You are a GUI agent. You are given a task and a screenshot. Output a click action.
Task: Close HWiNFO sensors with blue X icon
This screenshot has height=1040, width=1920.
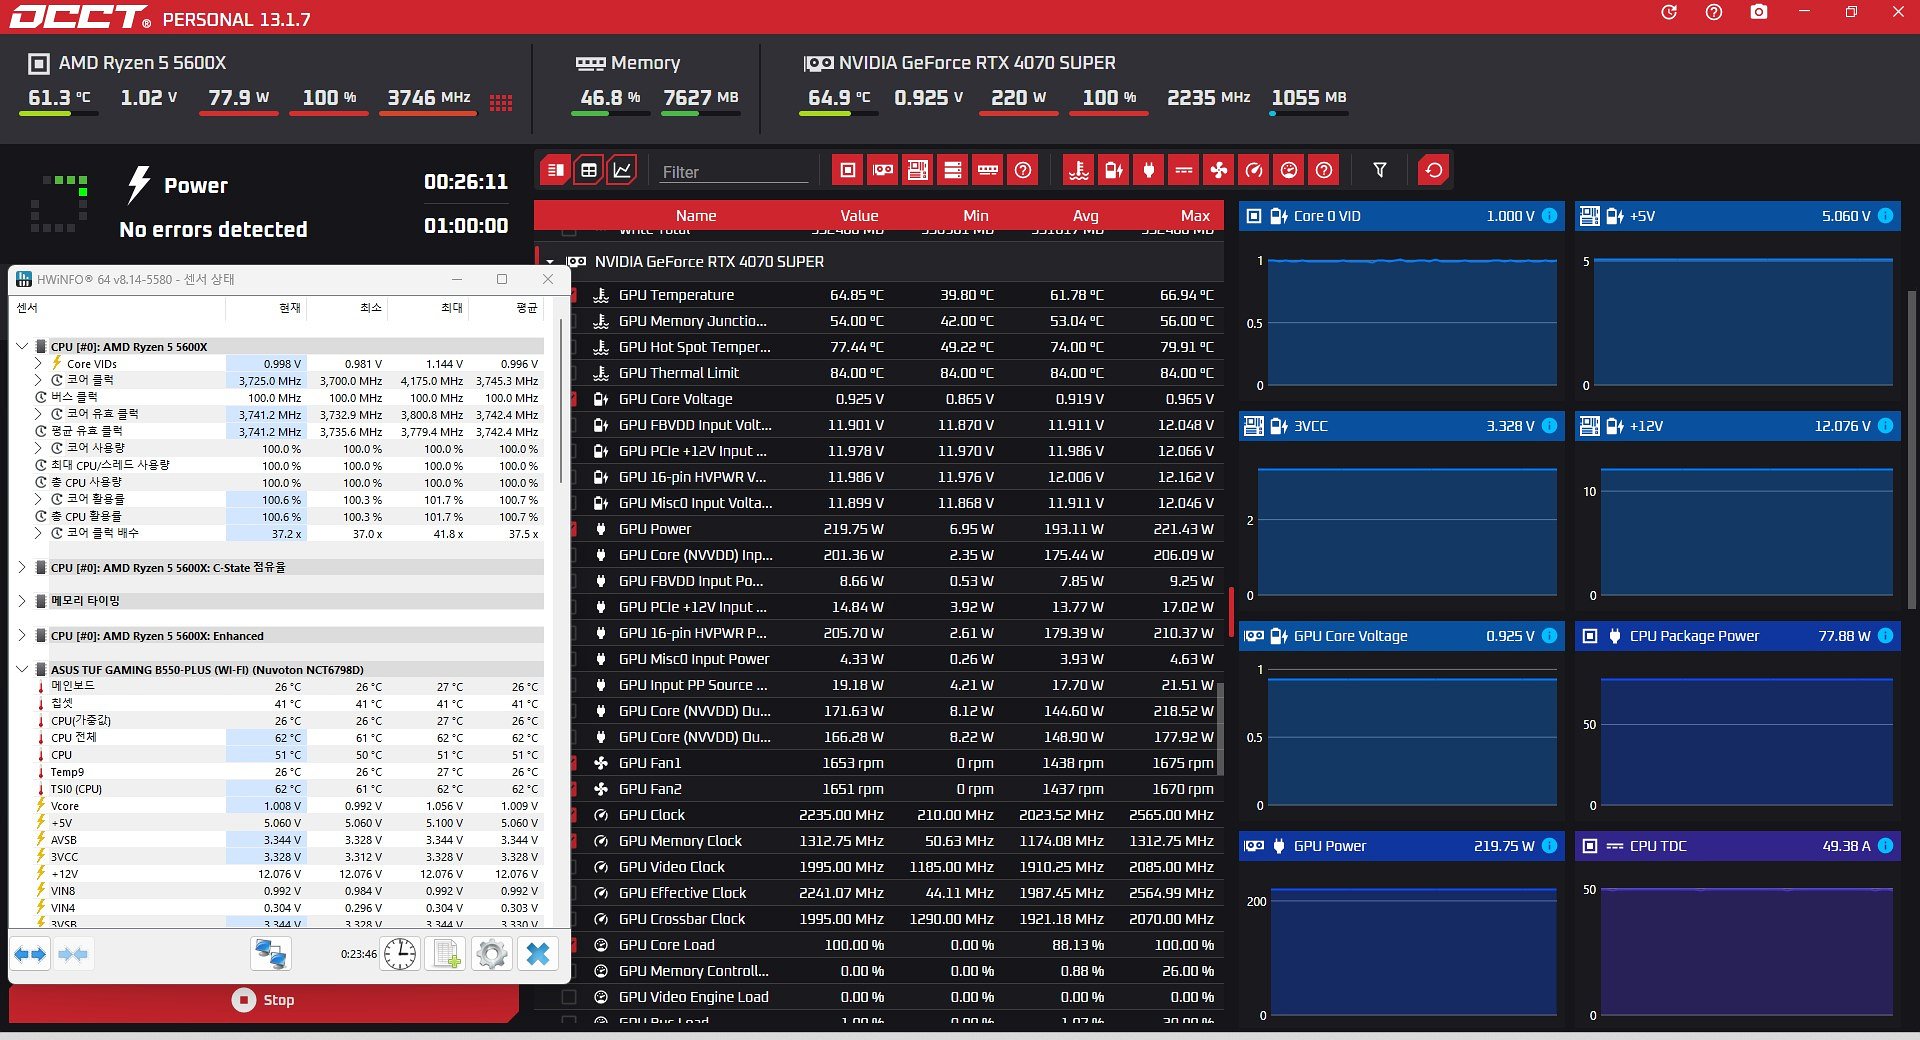click(538, 954)
